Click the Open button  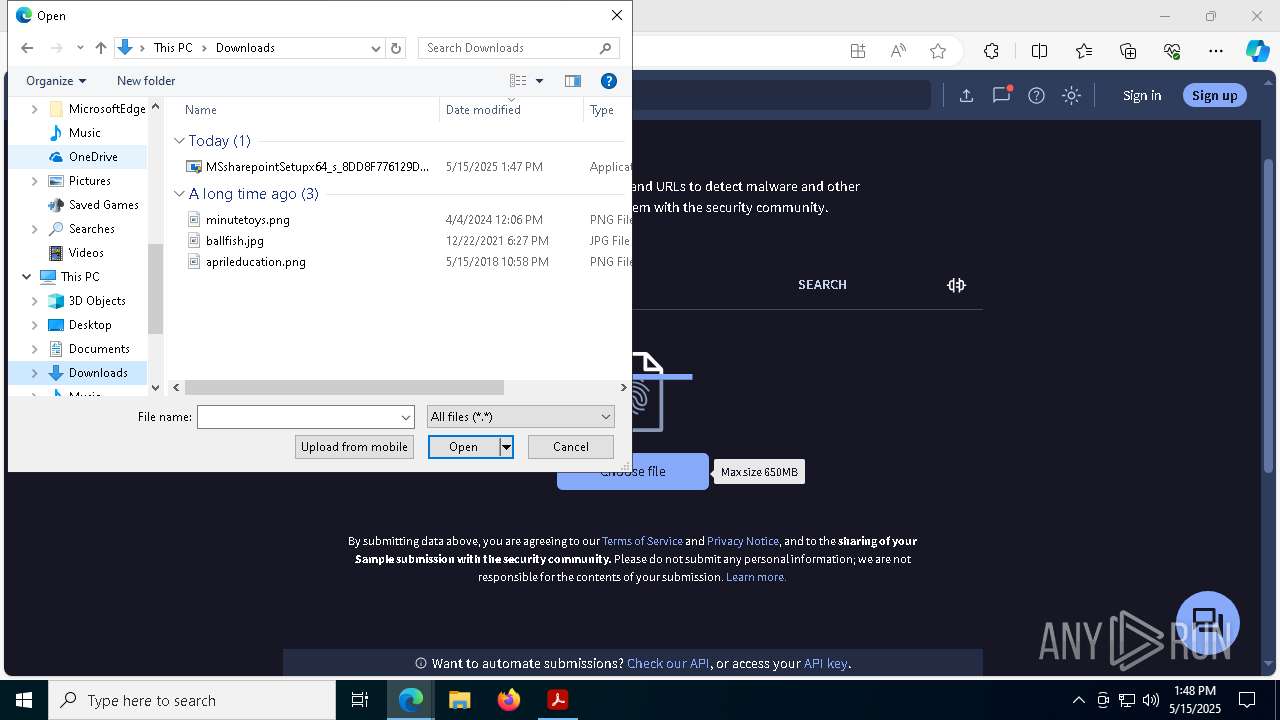pos(464,447)
